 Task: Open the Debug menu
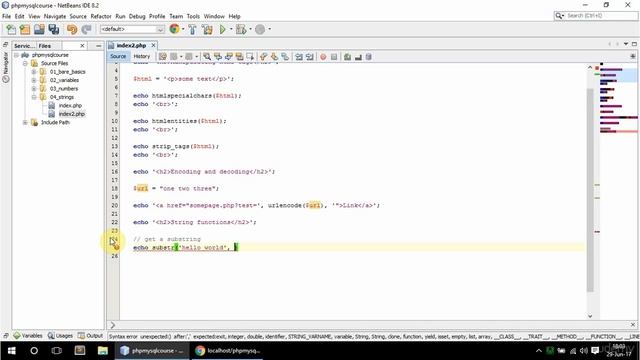pos(137,16)
